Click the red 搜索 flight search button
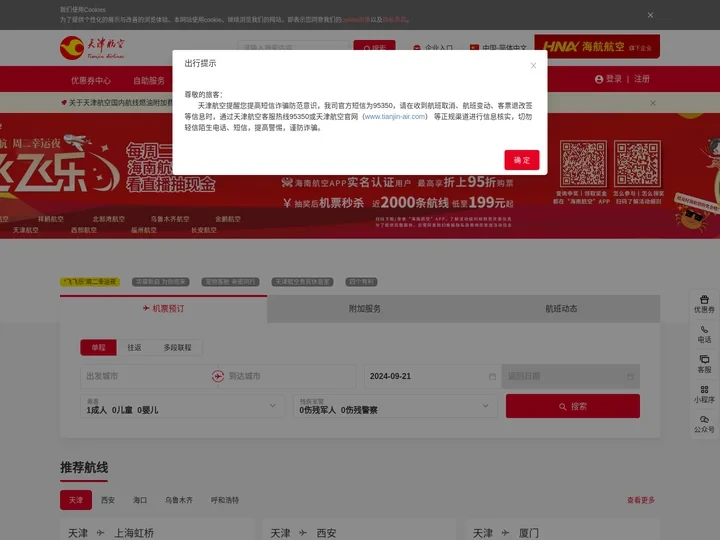 573,406
